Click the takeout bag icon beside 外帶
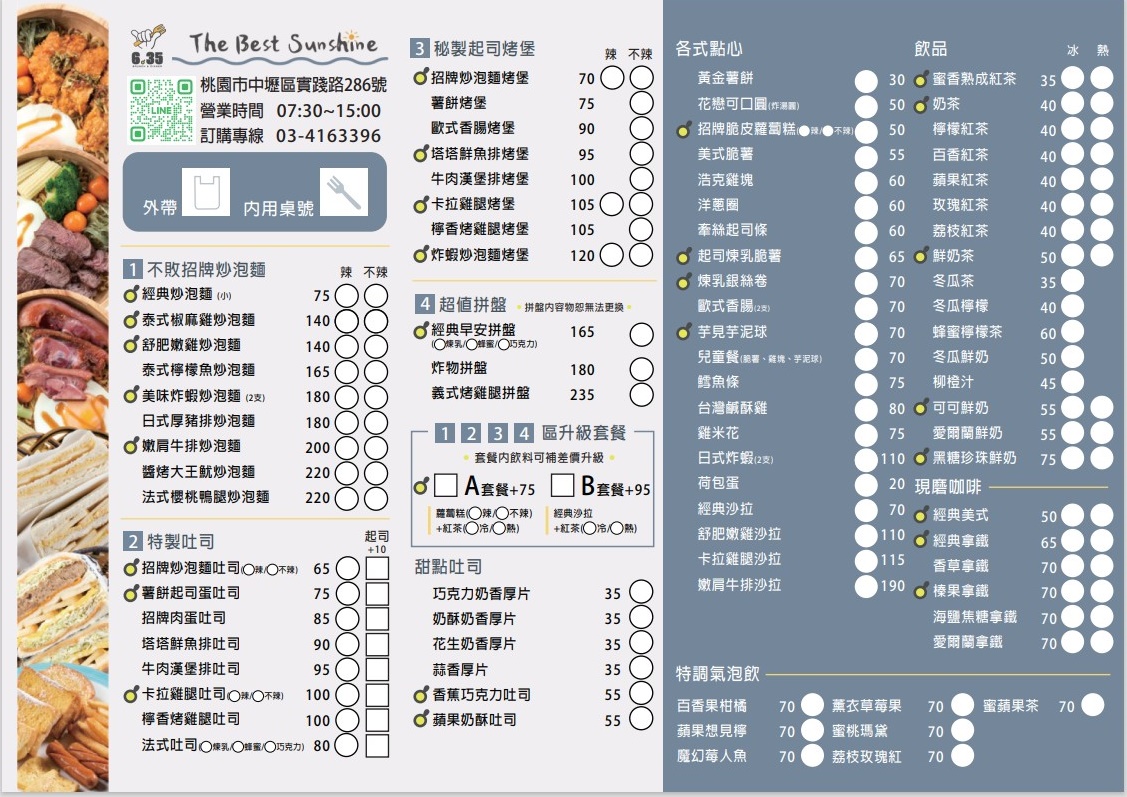 (206, 190)
